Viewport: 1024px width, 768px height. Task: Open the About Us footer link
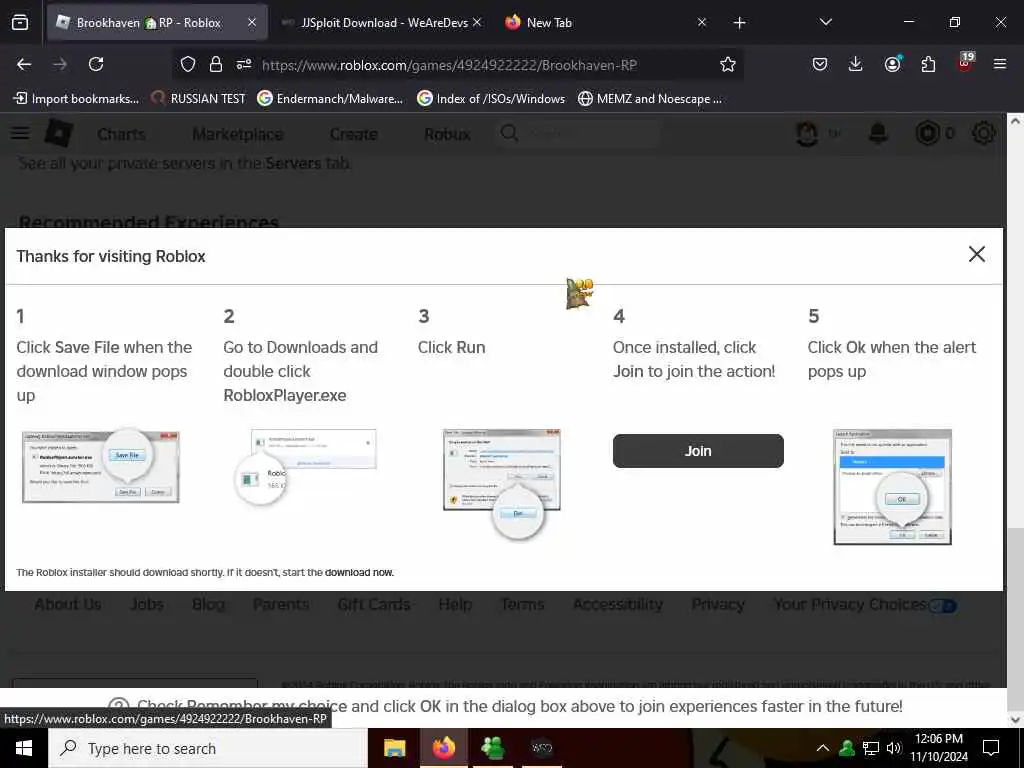pyautogui.click(x=68, y=605)
